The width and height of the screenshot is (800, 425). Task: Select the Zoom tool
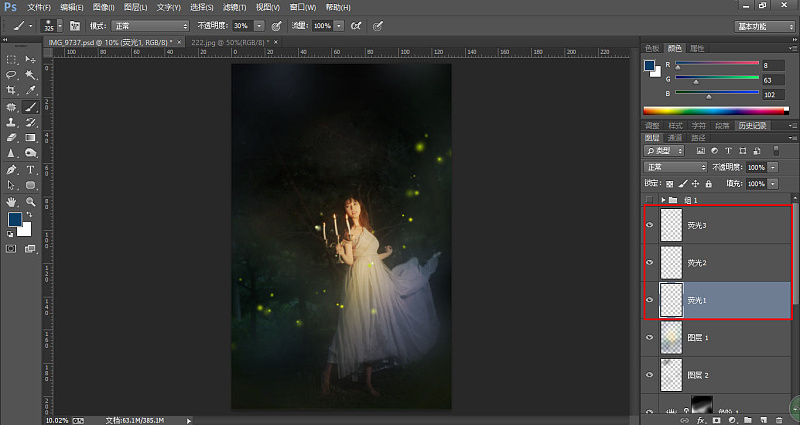coord(31,202)
